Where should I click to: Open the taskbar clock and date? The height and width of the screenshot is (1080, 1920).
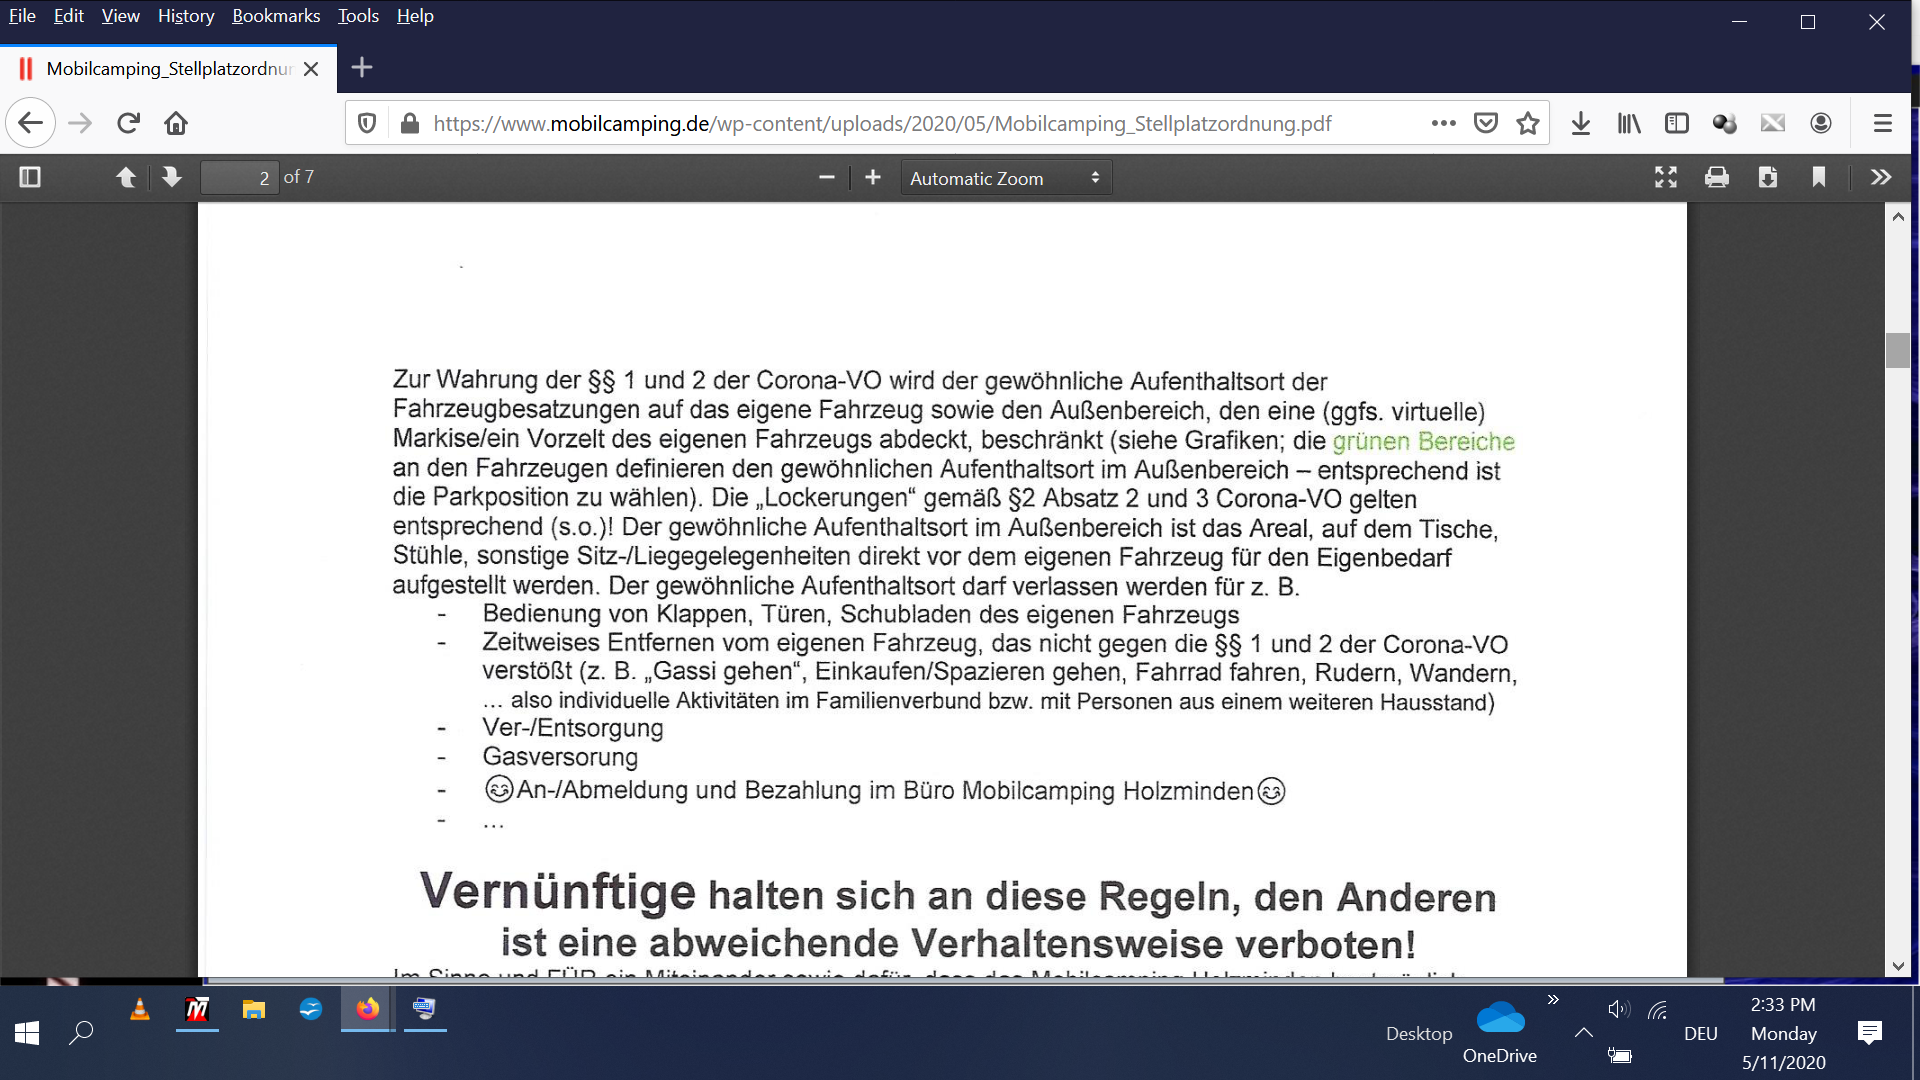click(1783, 1033)
